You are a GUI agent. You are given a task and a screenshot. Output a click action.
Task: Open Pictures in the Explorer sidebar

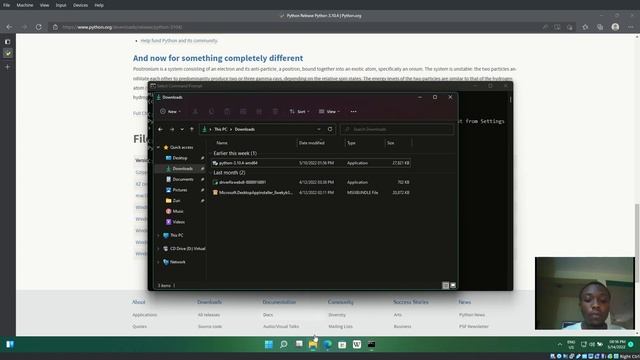tap(180, 190)
